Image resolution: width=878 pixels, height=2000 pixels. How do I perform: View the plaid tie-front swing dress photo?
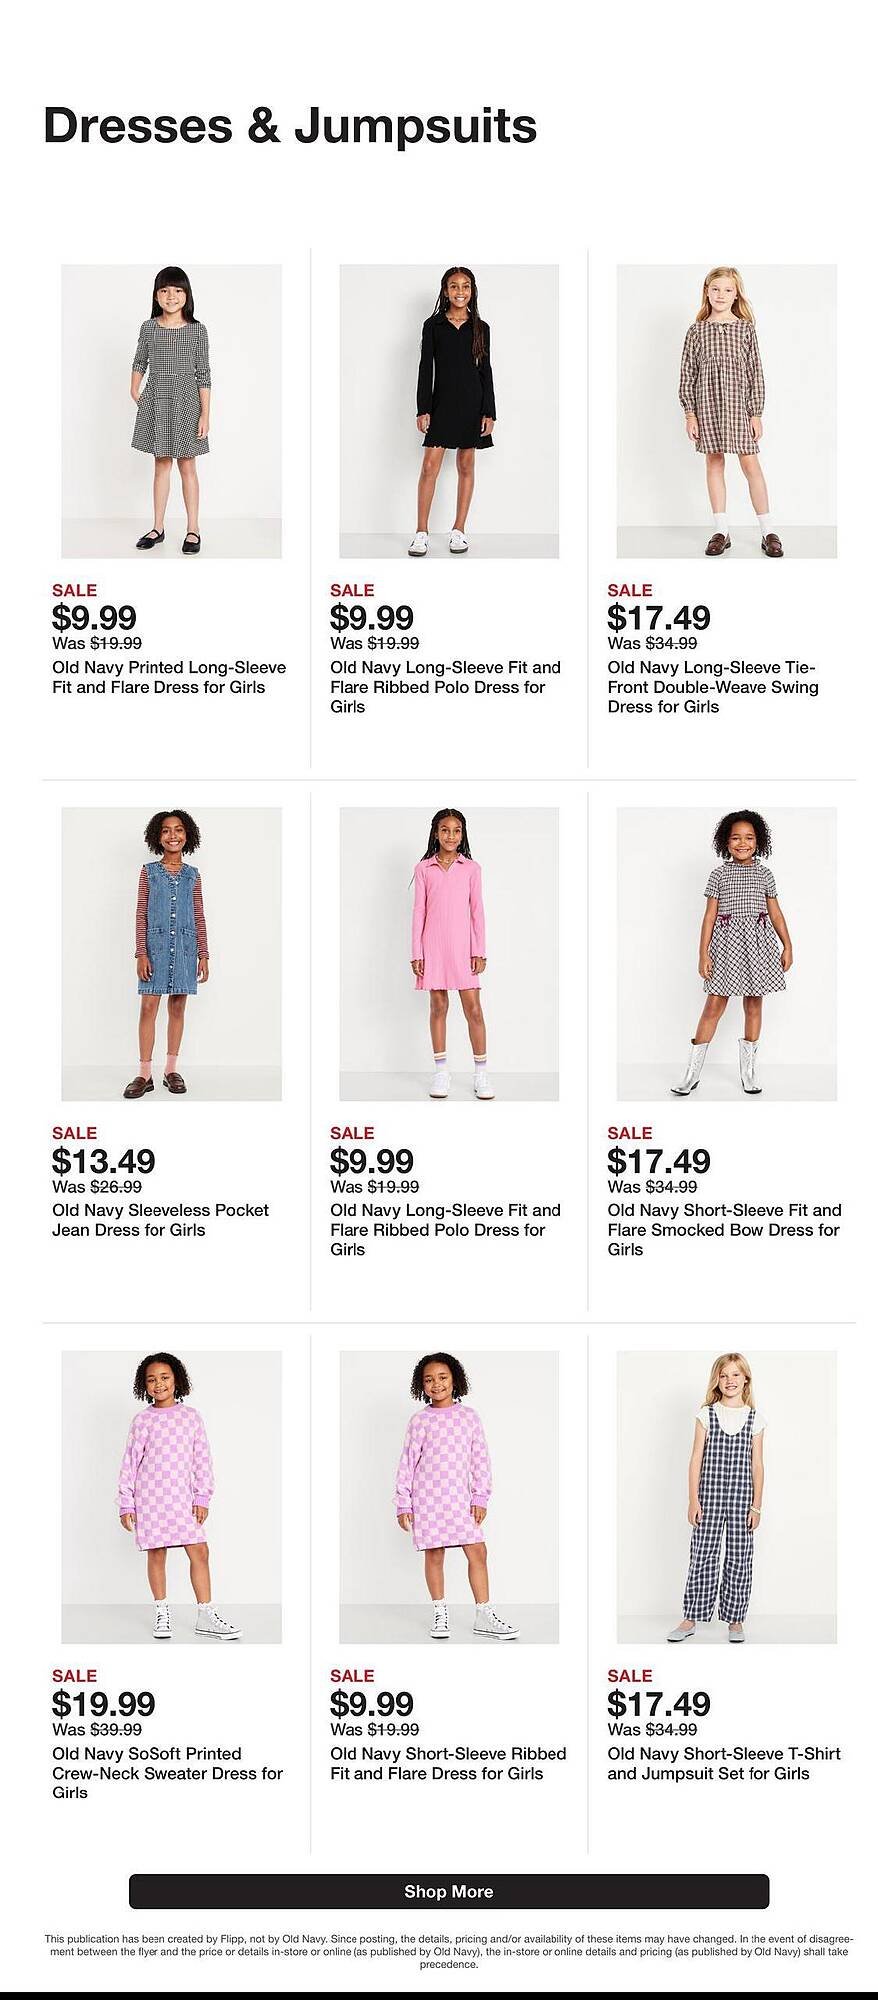point(726,411)
